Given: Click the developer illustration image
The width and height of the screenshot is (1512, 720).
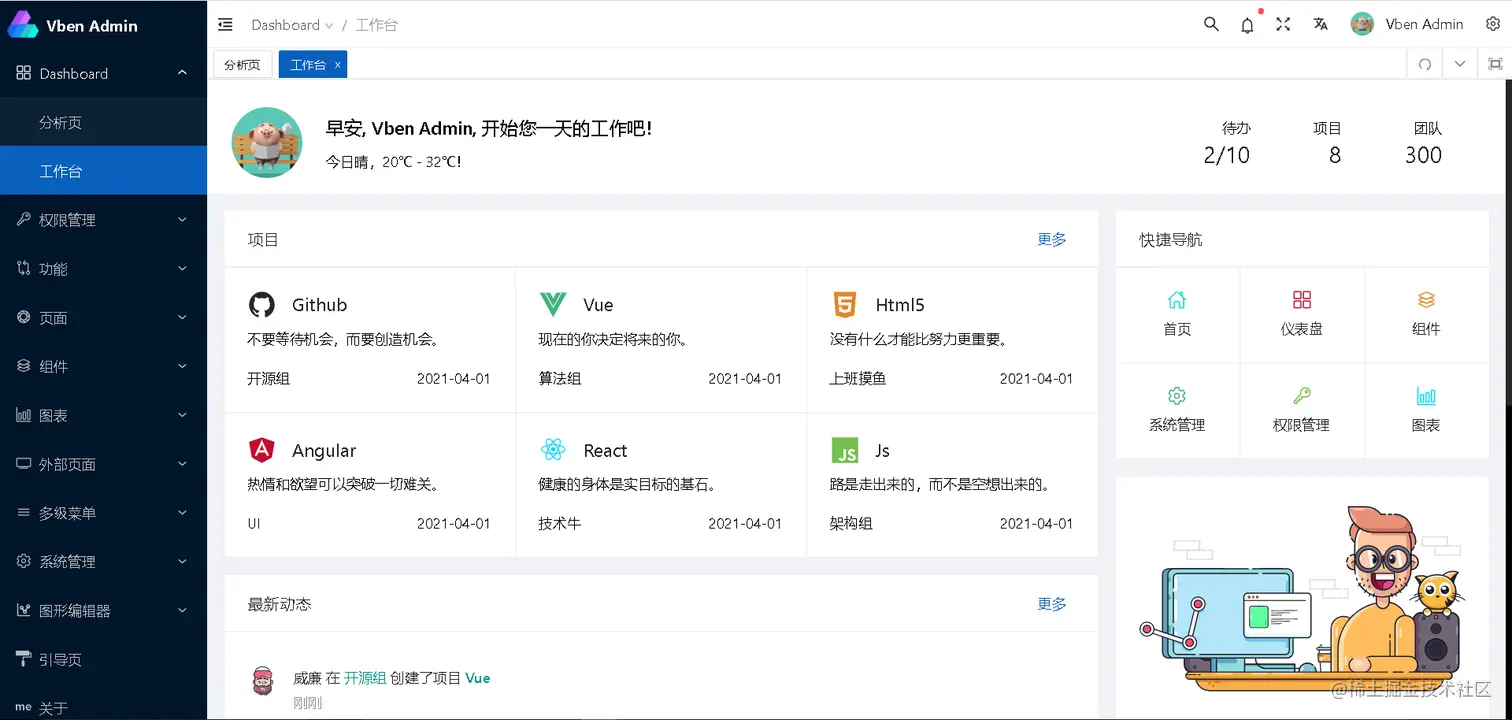Looking at the screenshot, I should (x=1303, y=598).
